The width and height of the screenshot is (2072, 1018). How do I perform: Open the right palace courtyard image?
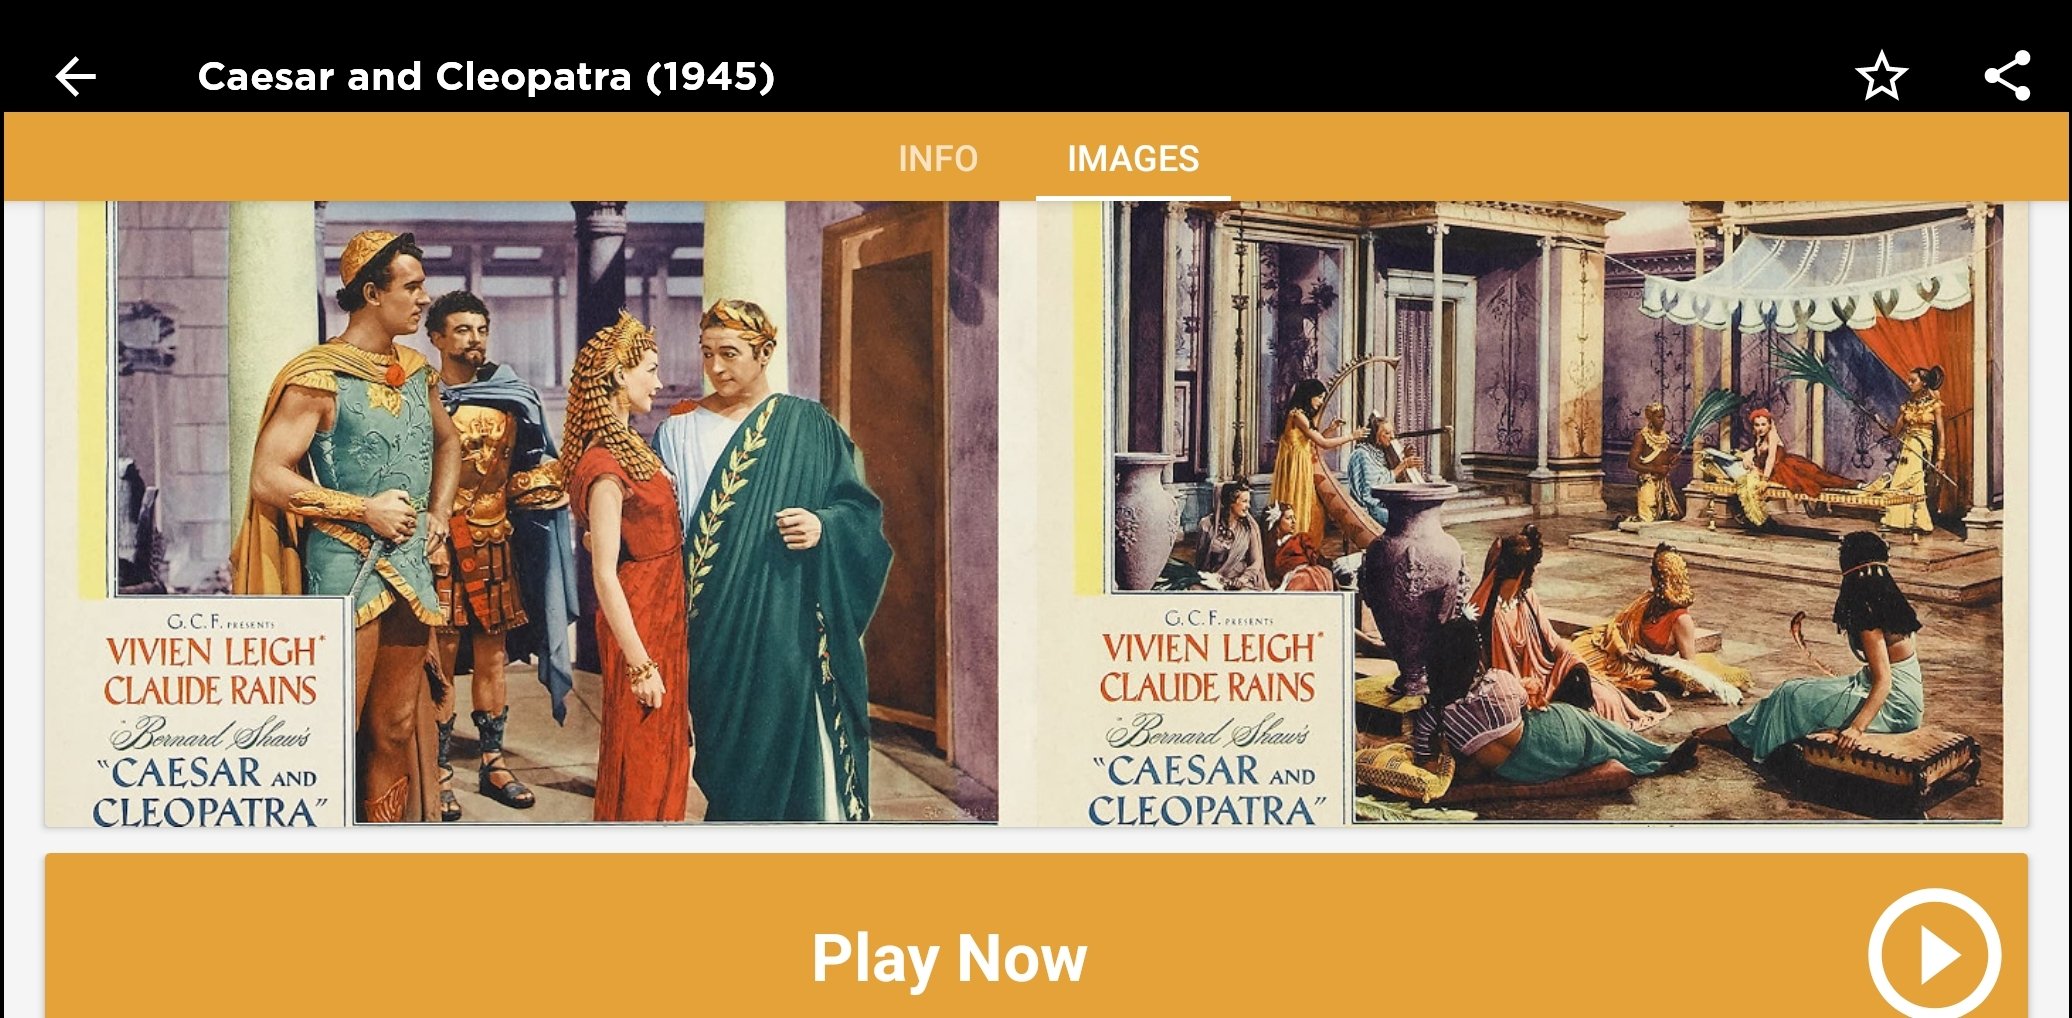coord(1540,513)
